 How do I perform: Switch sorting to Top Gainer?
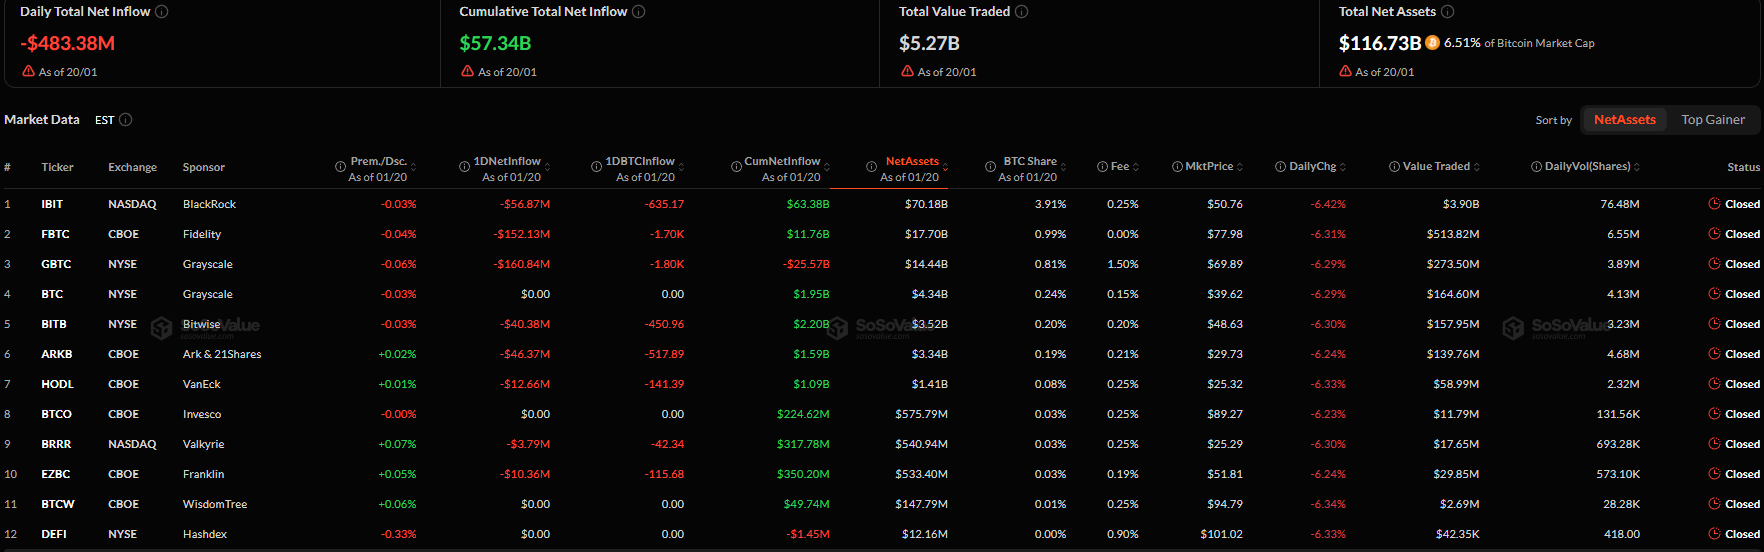click(x=1712, y=120)
